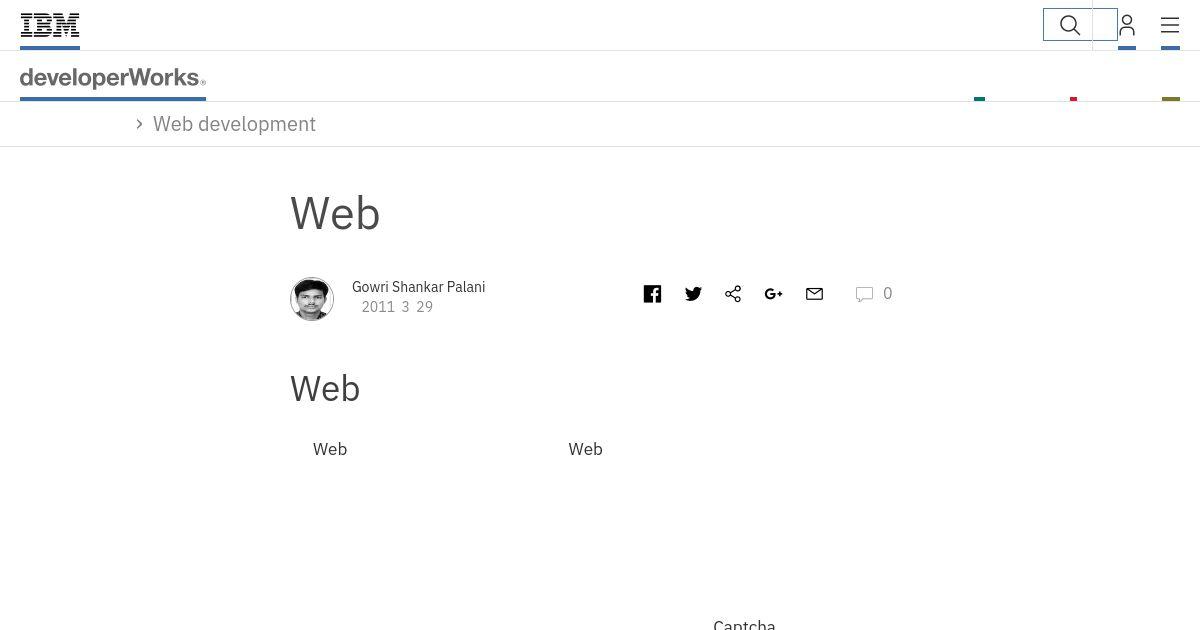
Task: Click the magnifying glass search icon
Action: click(x=1070, y=25)
